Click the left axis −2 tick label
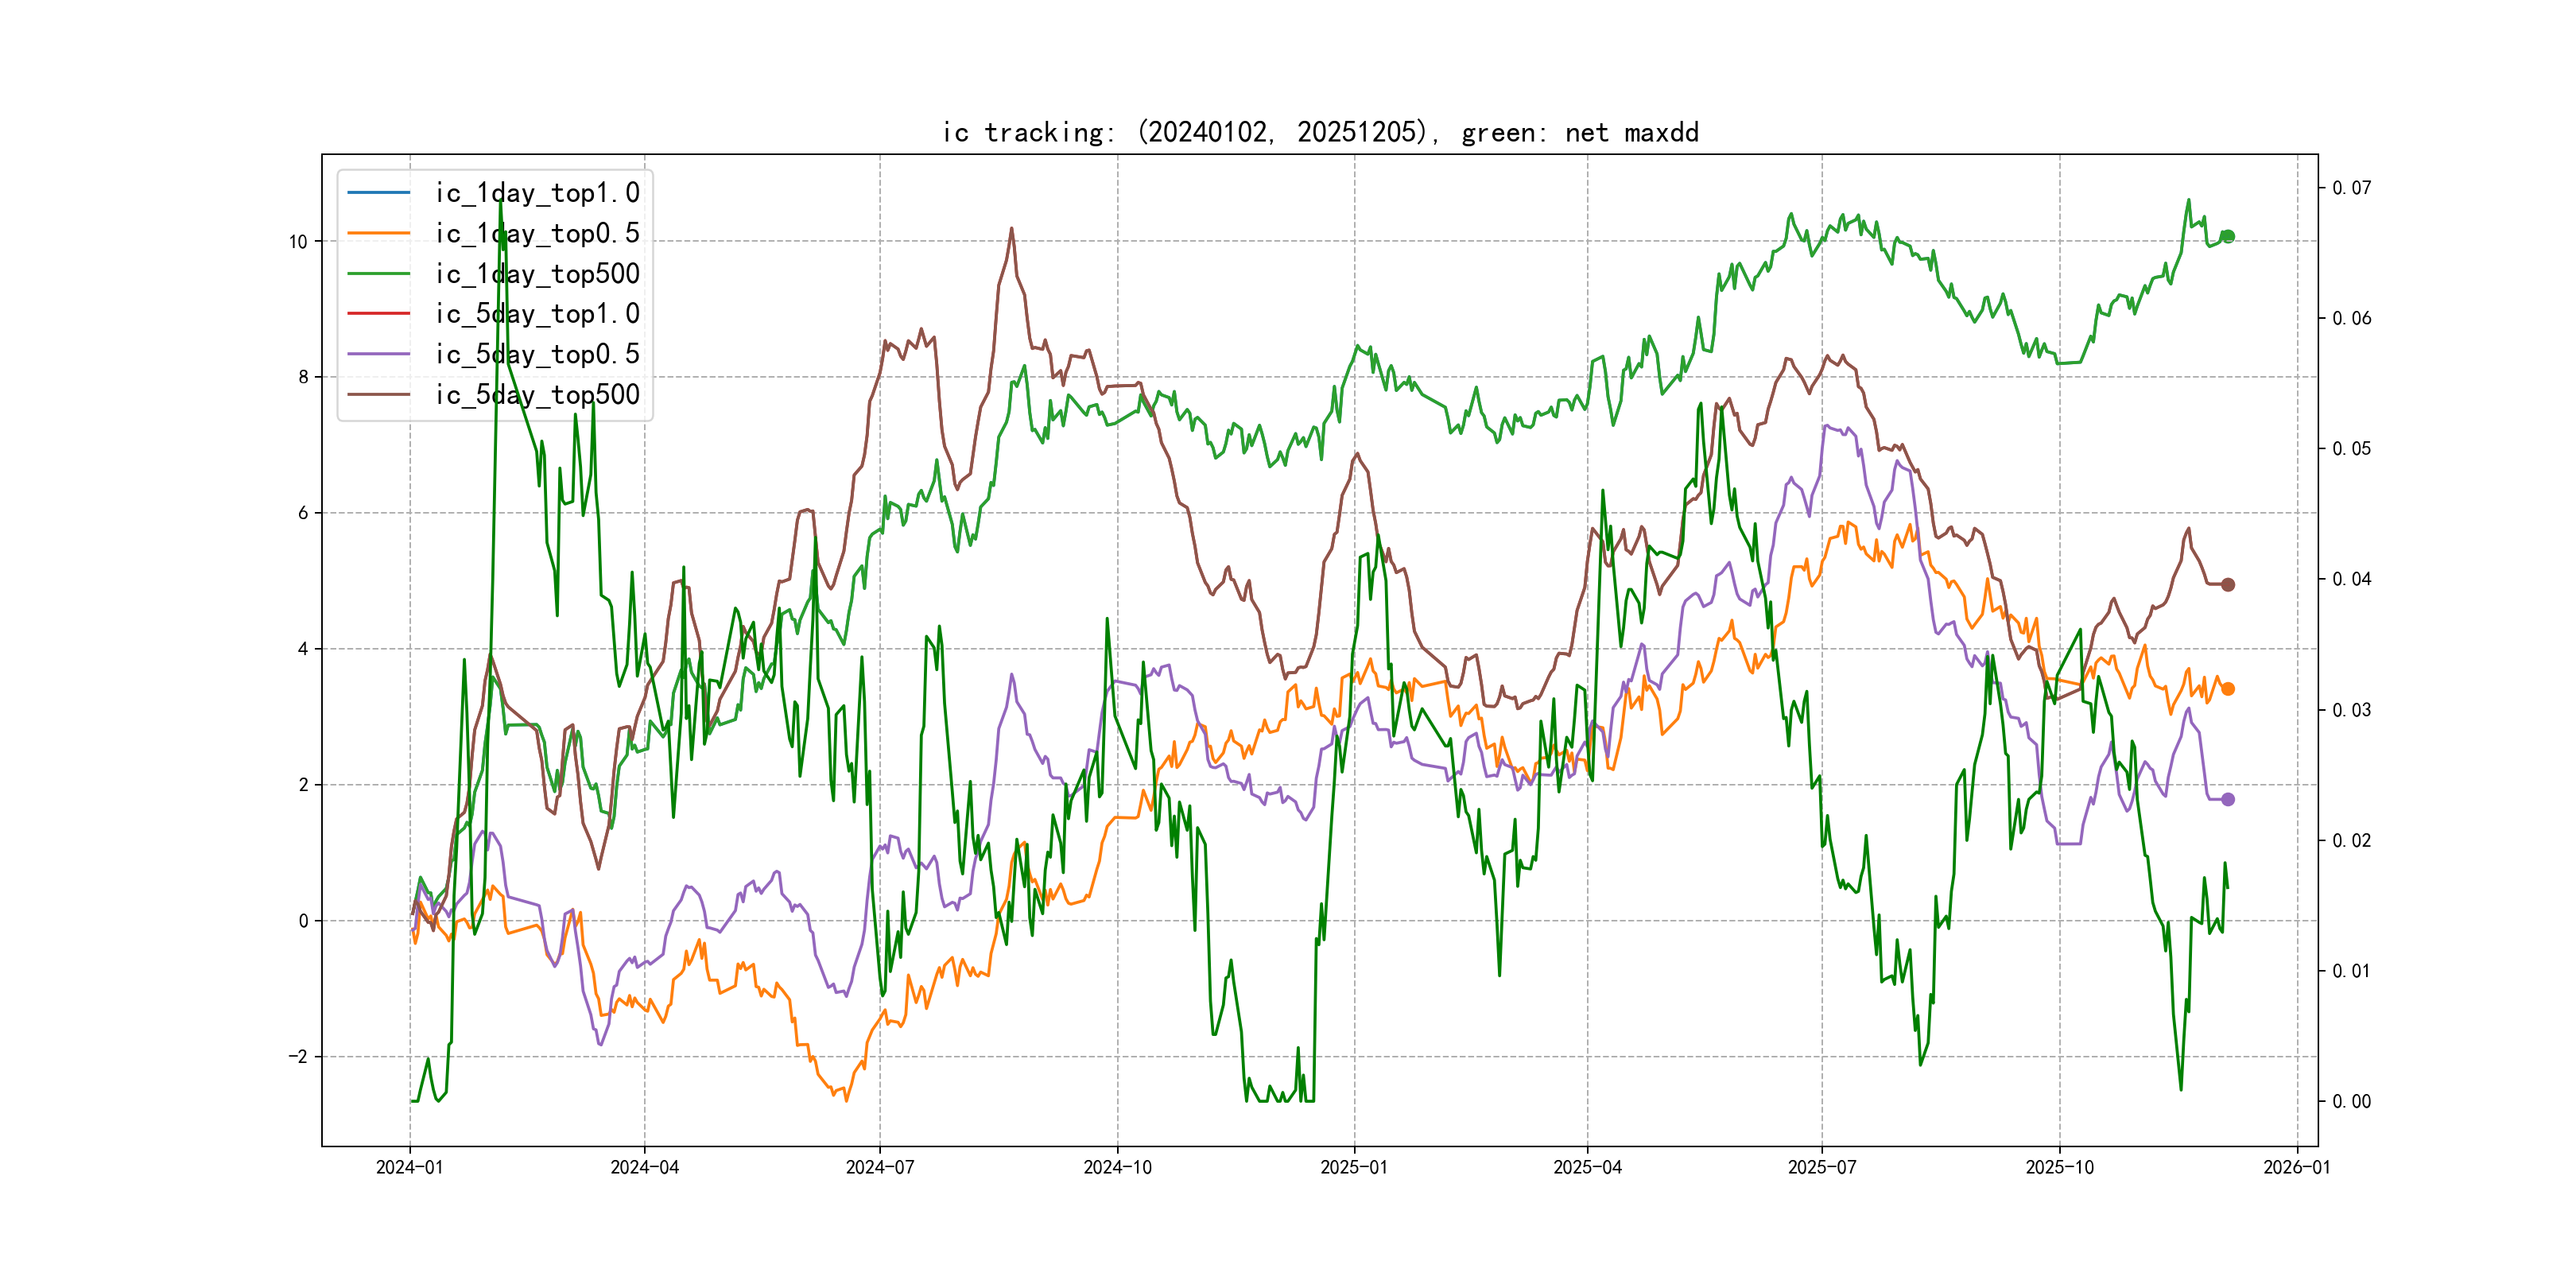 point(298,1057)
